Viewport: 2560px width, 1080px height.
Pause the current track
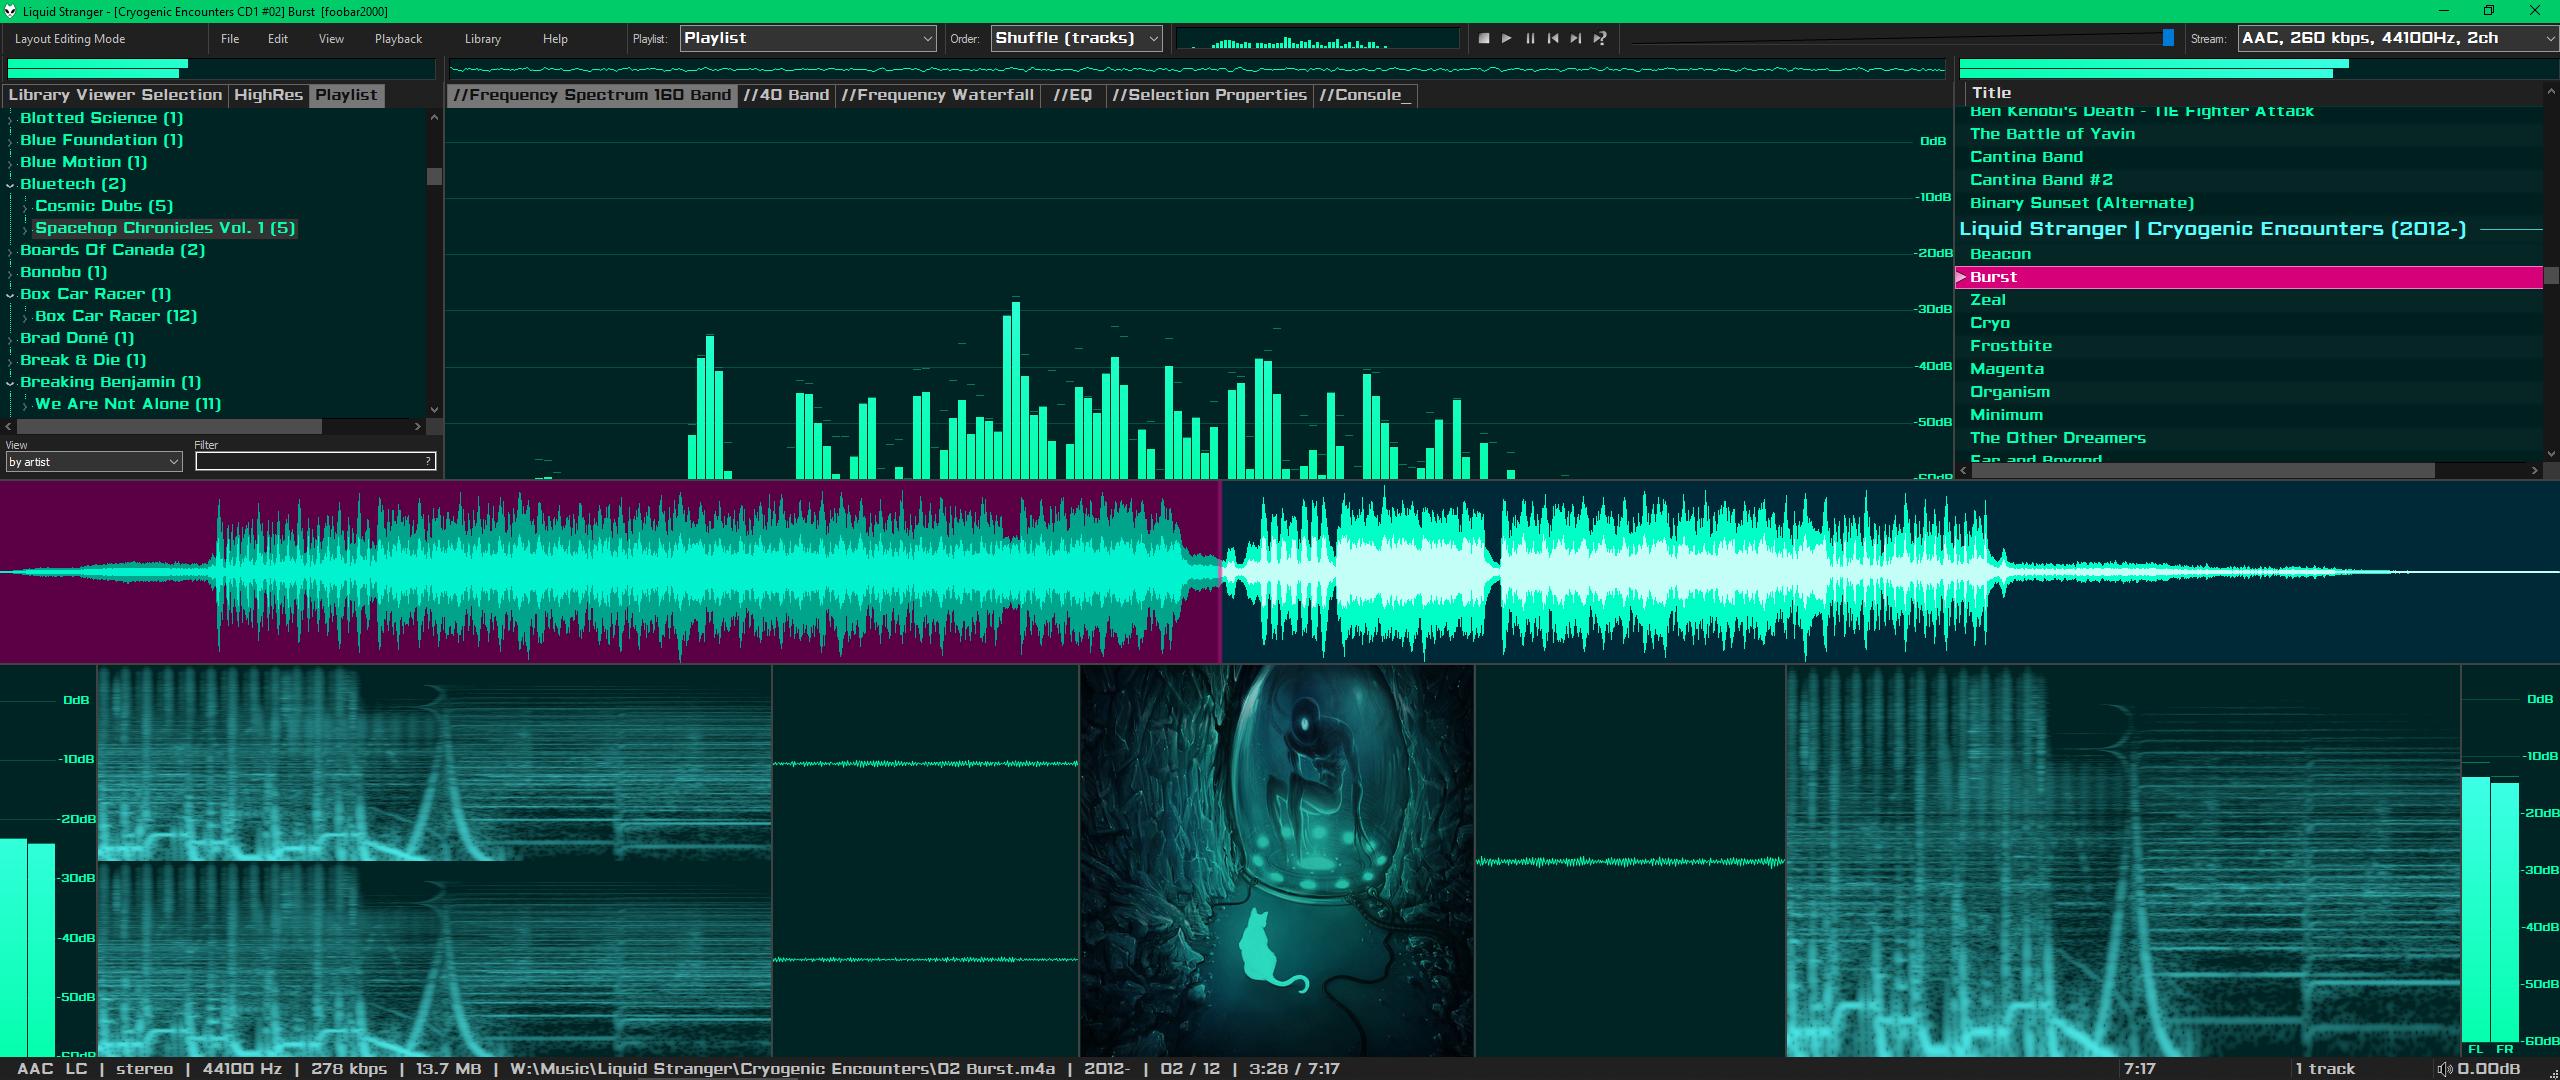pos(1530,38)
